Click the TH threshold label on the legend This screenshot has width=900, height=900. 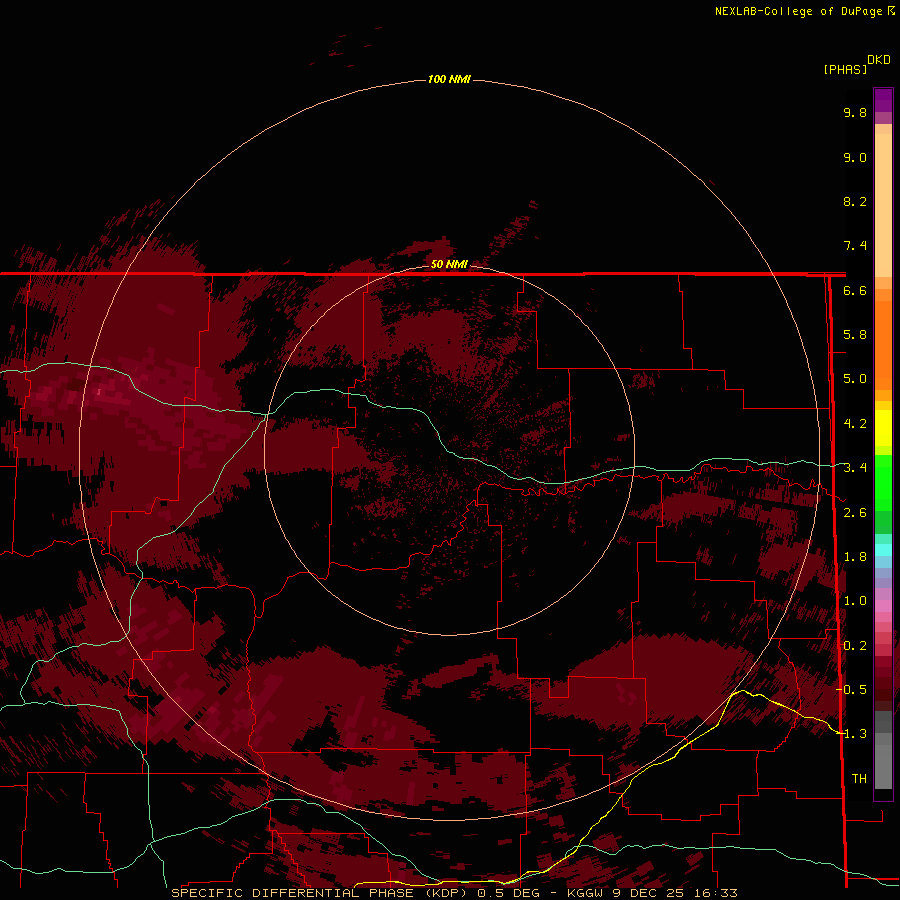tap(859, 779)
